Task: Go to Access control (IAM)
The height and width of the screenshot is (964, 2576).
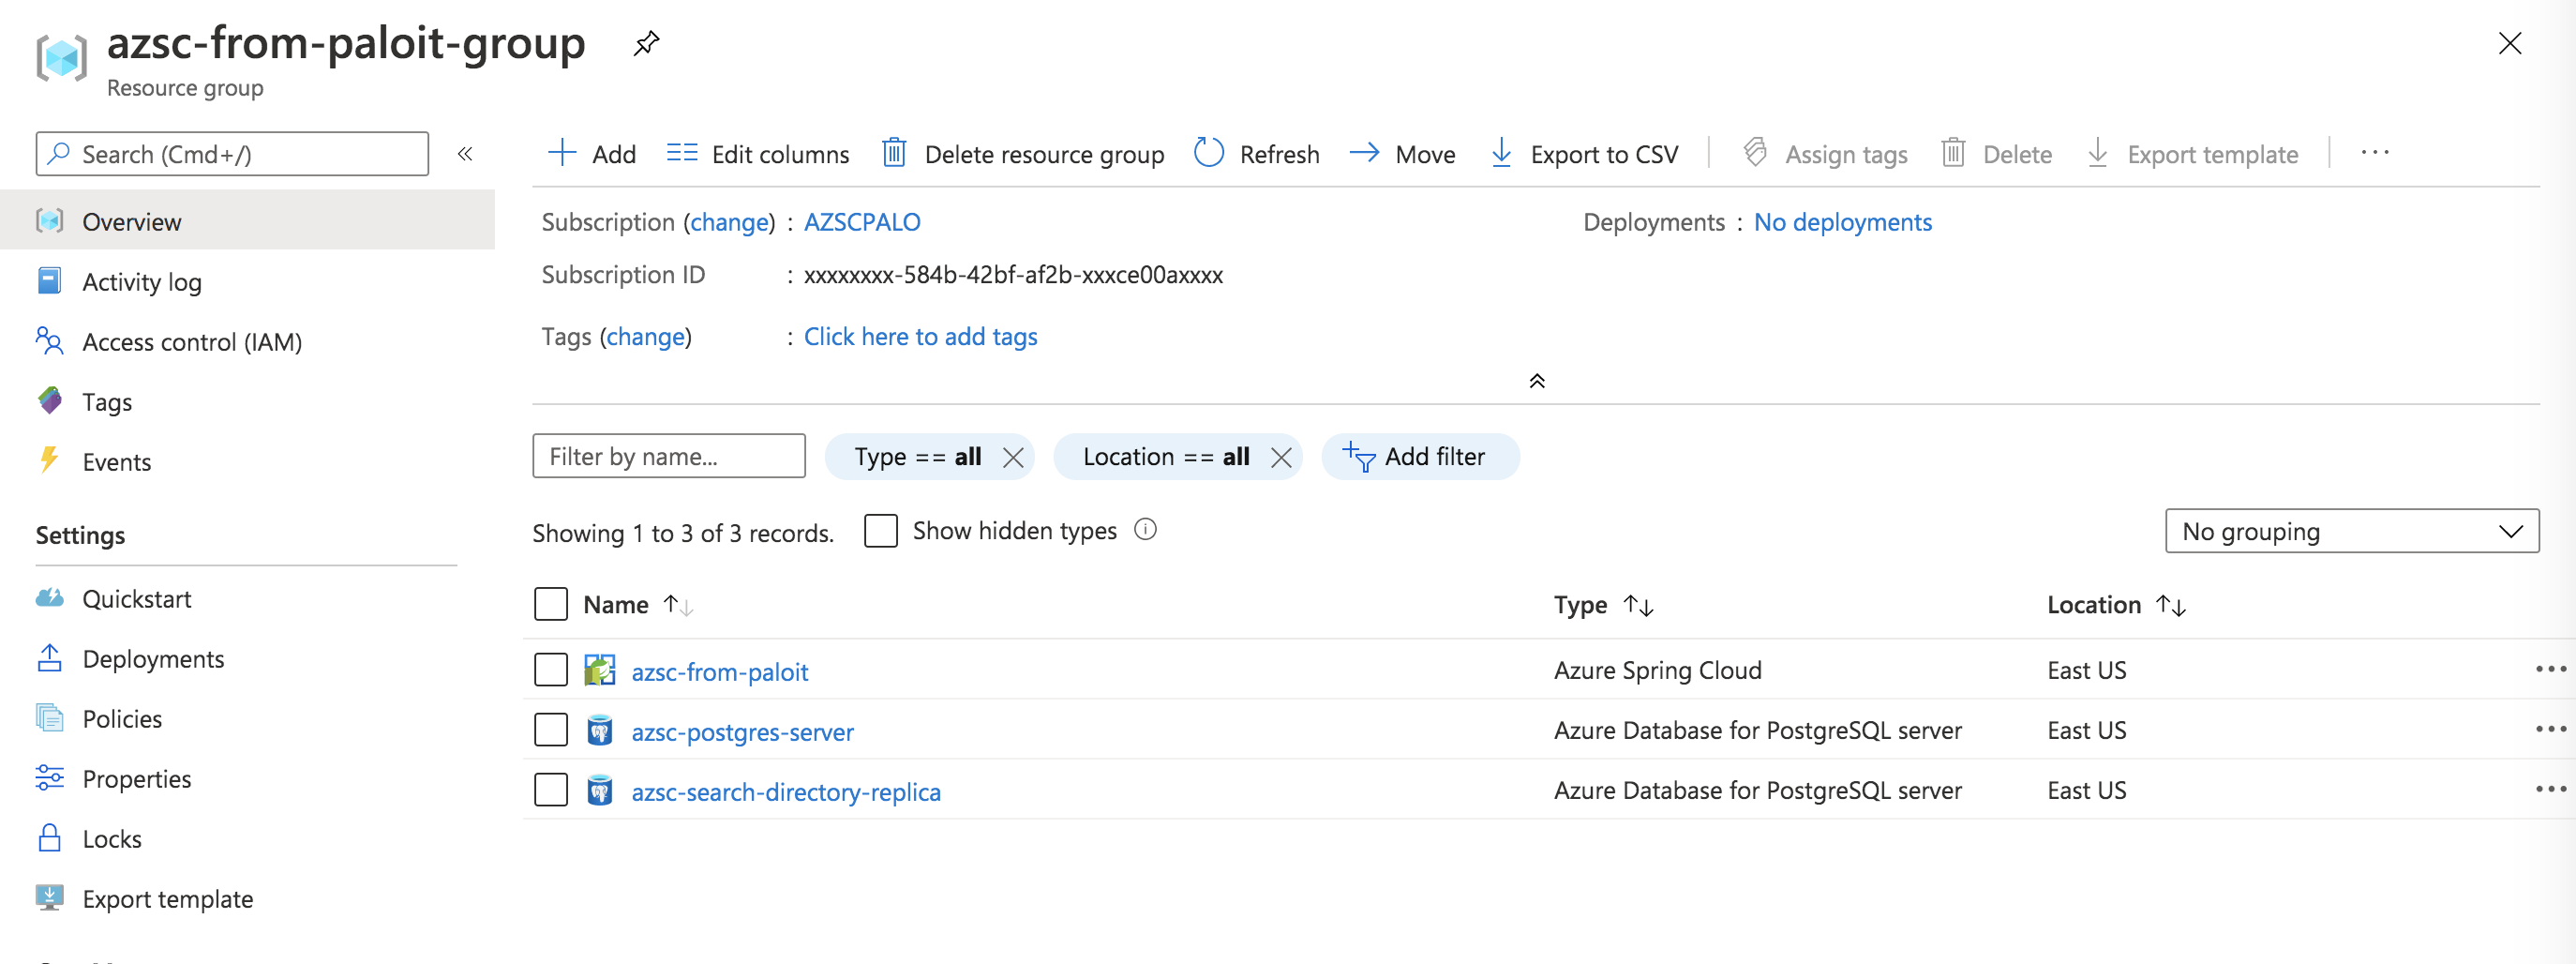Action: pyautogui.click(x=191, y=342)
